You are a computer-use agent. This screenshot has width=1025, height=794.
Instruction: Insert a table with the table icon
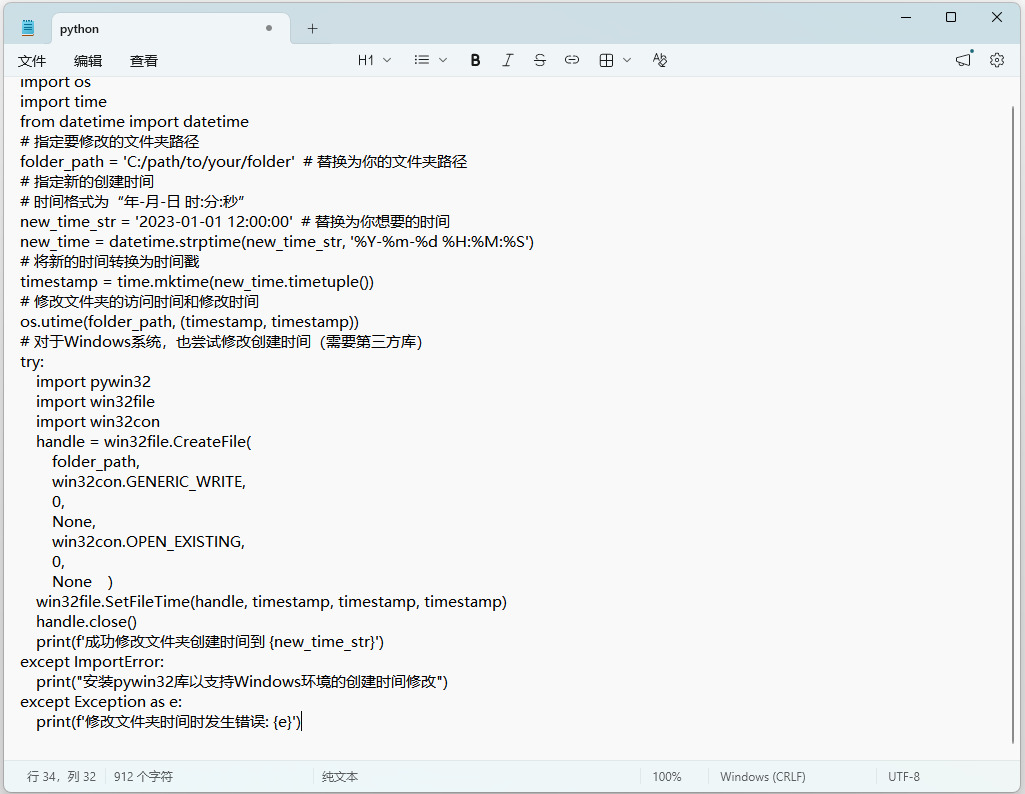(x=606, y=60)
